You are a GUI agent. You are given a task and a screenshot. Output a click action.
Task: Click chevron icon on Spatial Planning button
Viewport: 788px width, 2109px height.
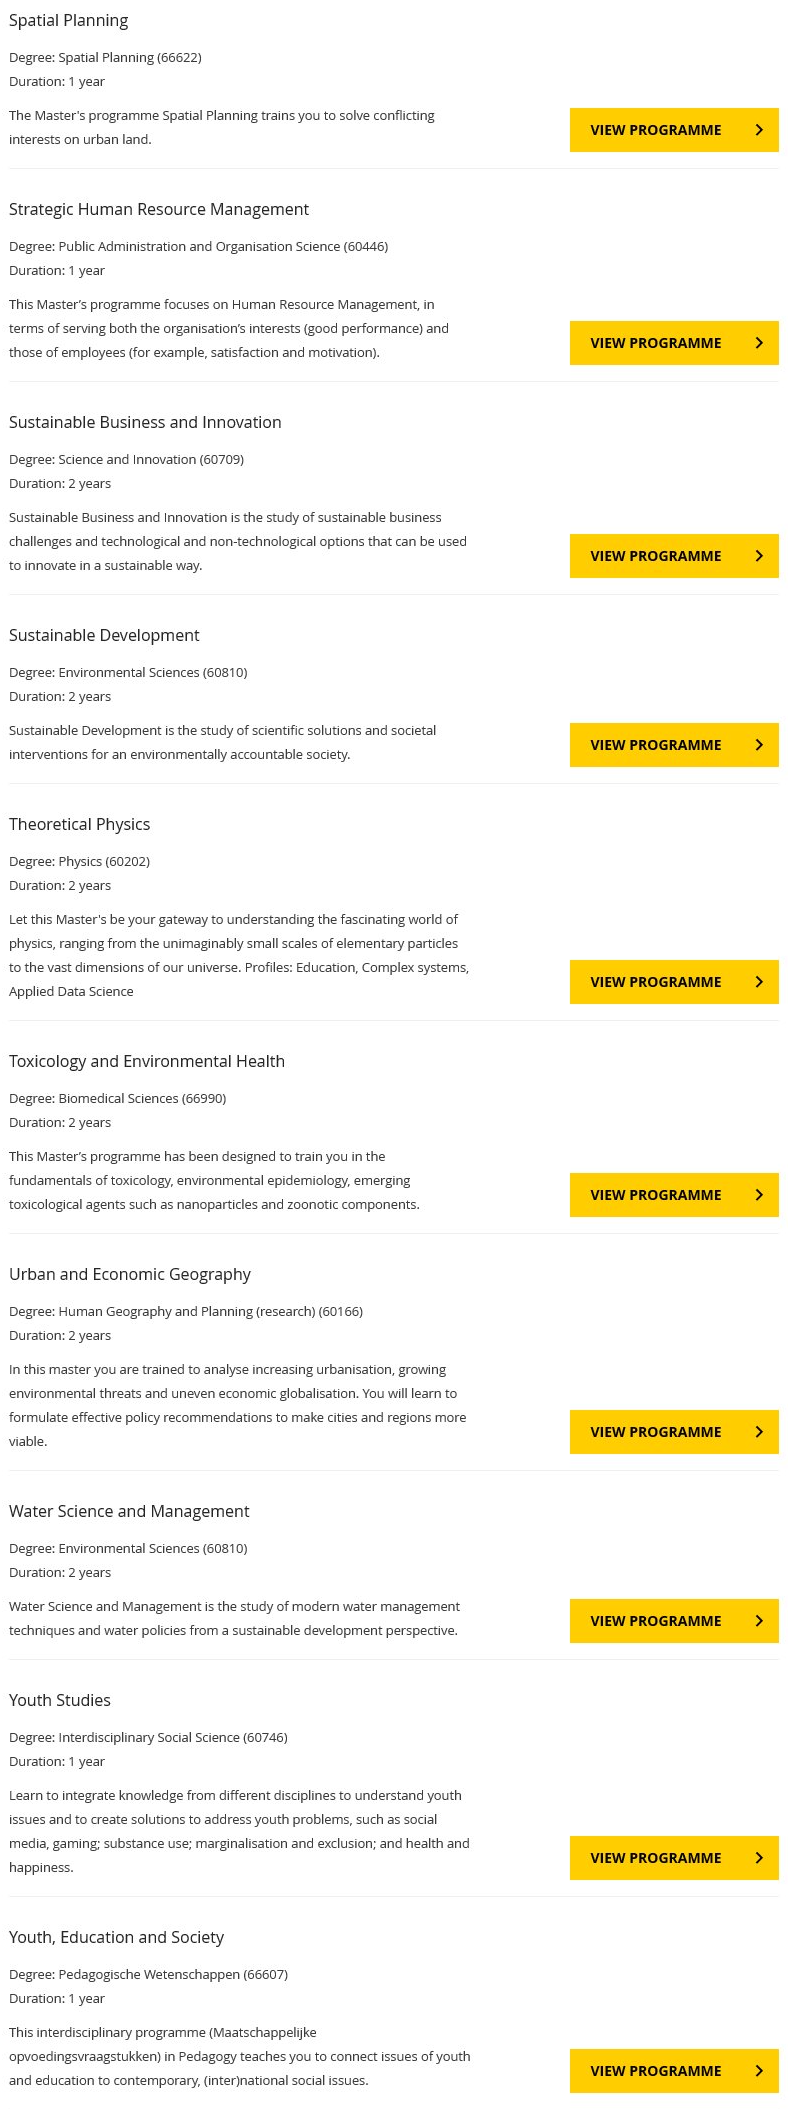(759, 130)
